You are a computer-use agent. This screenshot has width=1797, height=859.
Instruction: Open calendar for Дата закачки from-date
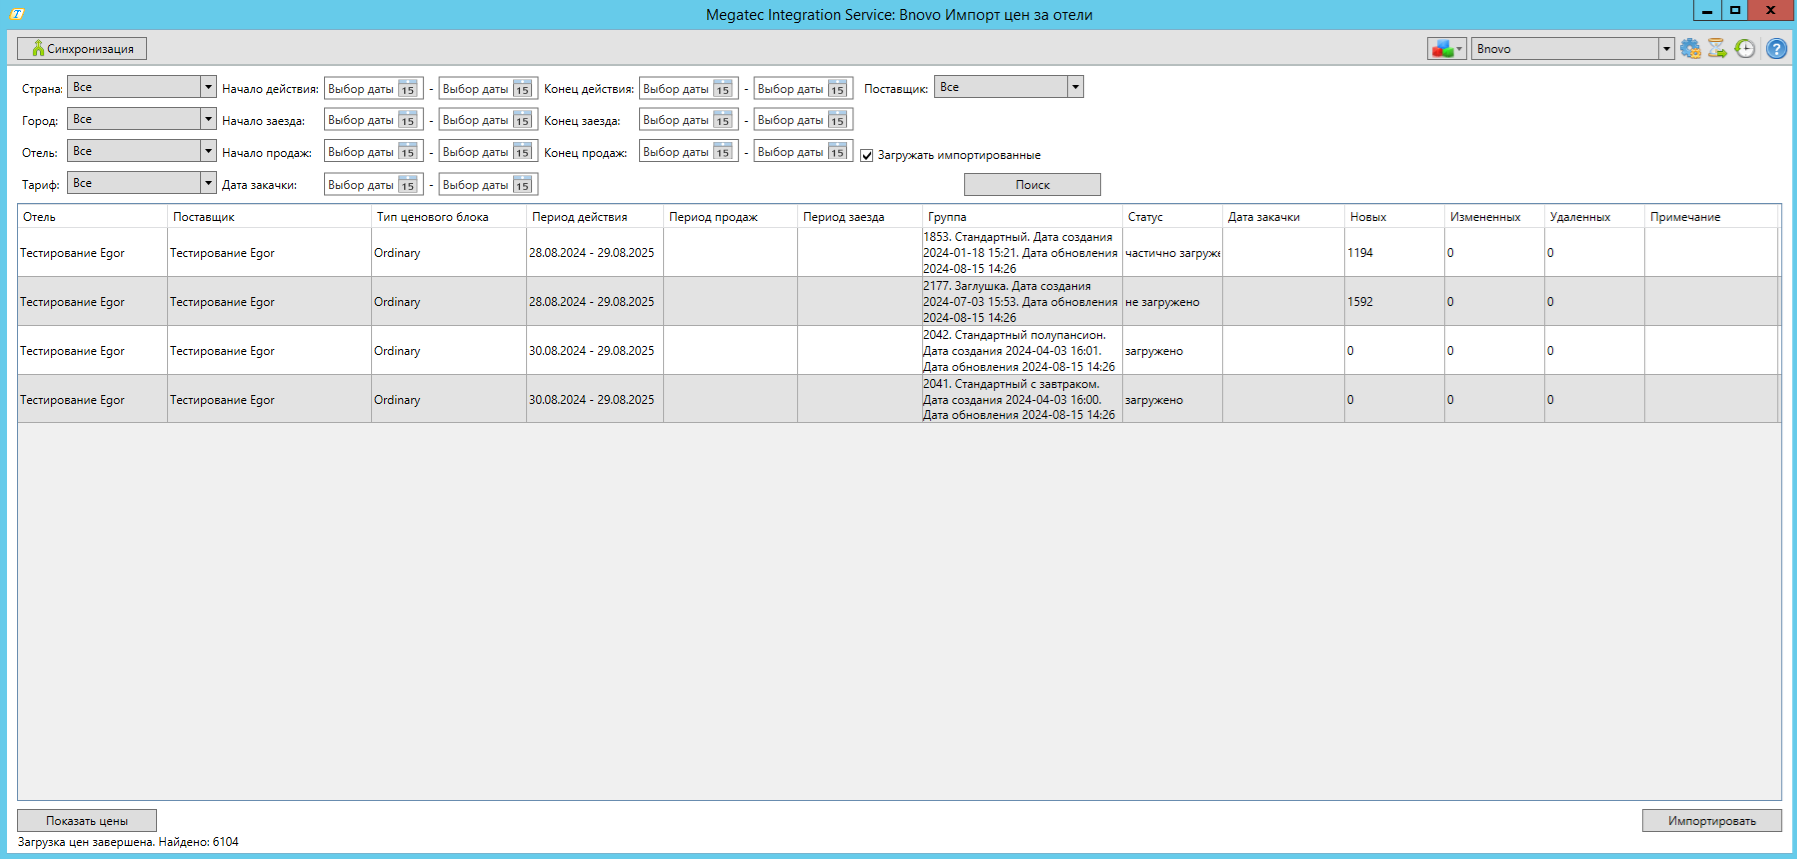[x=407, y=185]
